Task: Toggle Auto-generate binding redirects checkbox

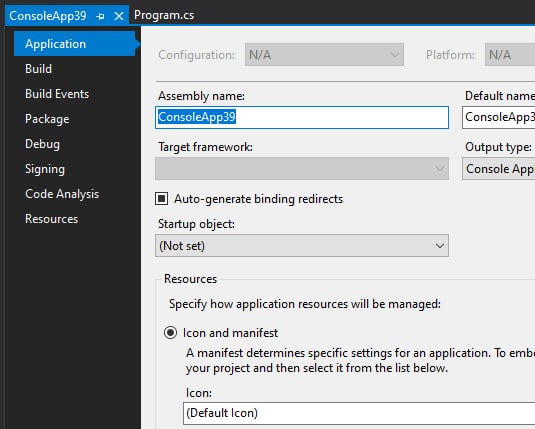Action: 162,199
